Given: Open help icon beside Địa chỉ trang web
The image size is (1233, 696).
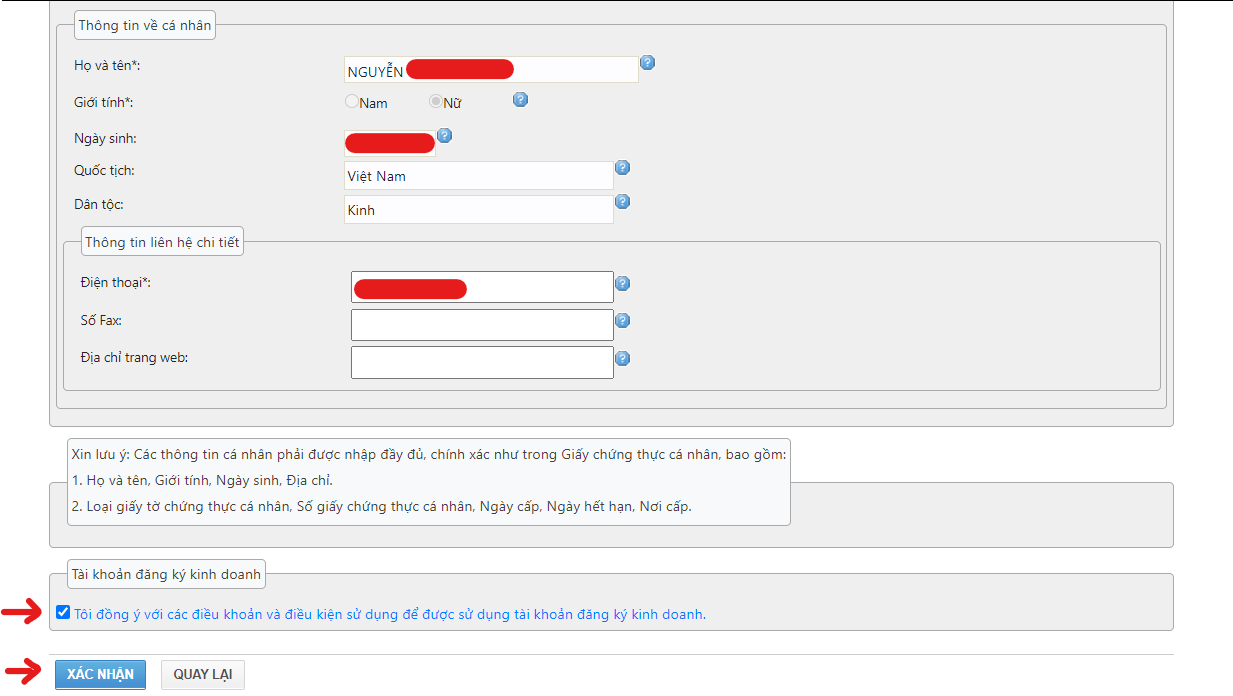Looking at the screenshot, I should tap(622, 359).
